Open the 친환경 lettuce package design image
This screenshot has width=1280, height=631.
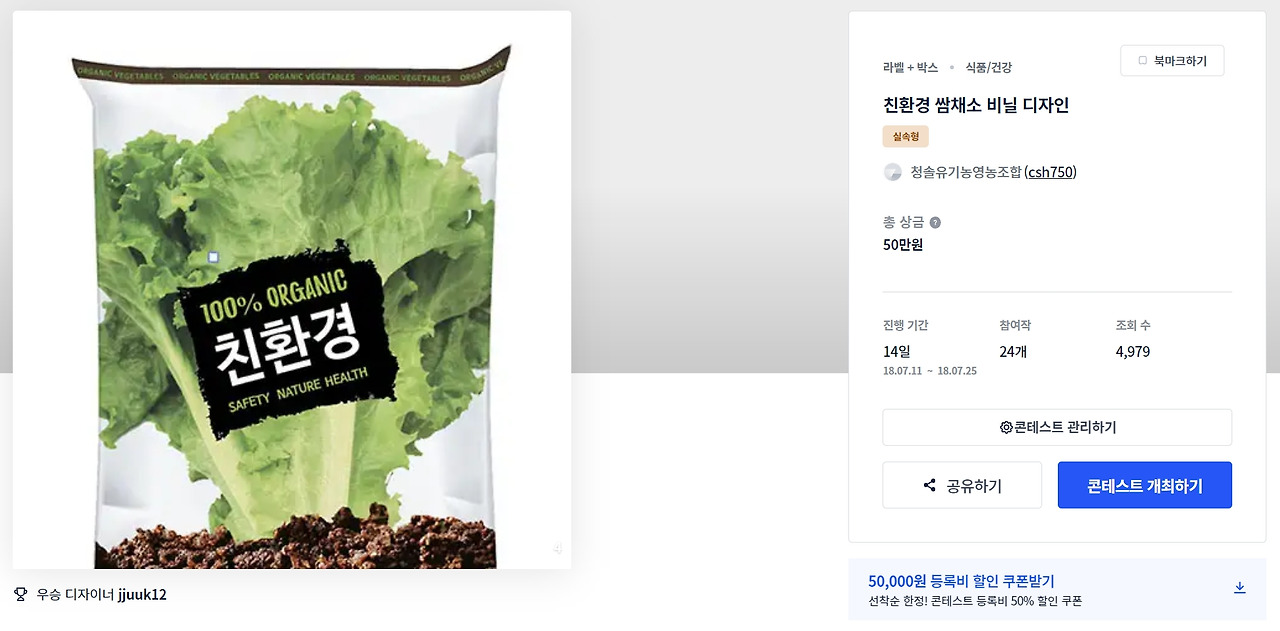292,290
